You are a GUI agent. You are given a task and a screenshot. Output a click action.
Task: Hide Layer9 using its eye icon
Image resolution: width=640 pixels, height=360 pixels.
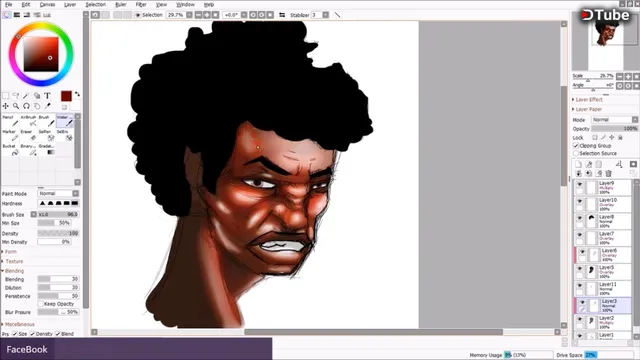tap(579, 184)
